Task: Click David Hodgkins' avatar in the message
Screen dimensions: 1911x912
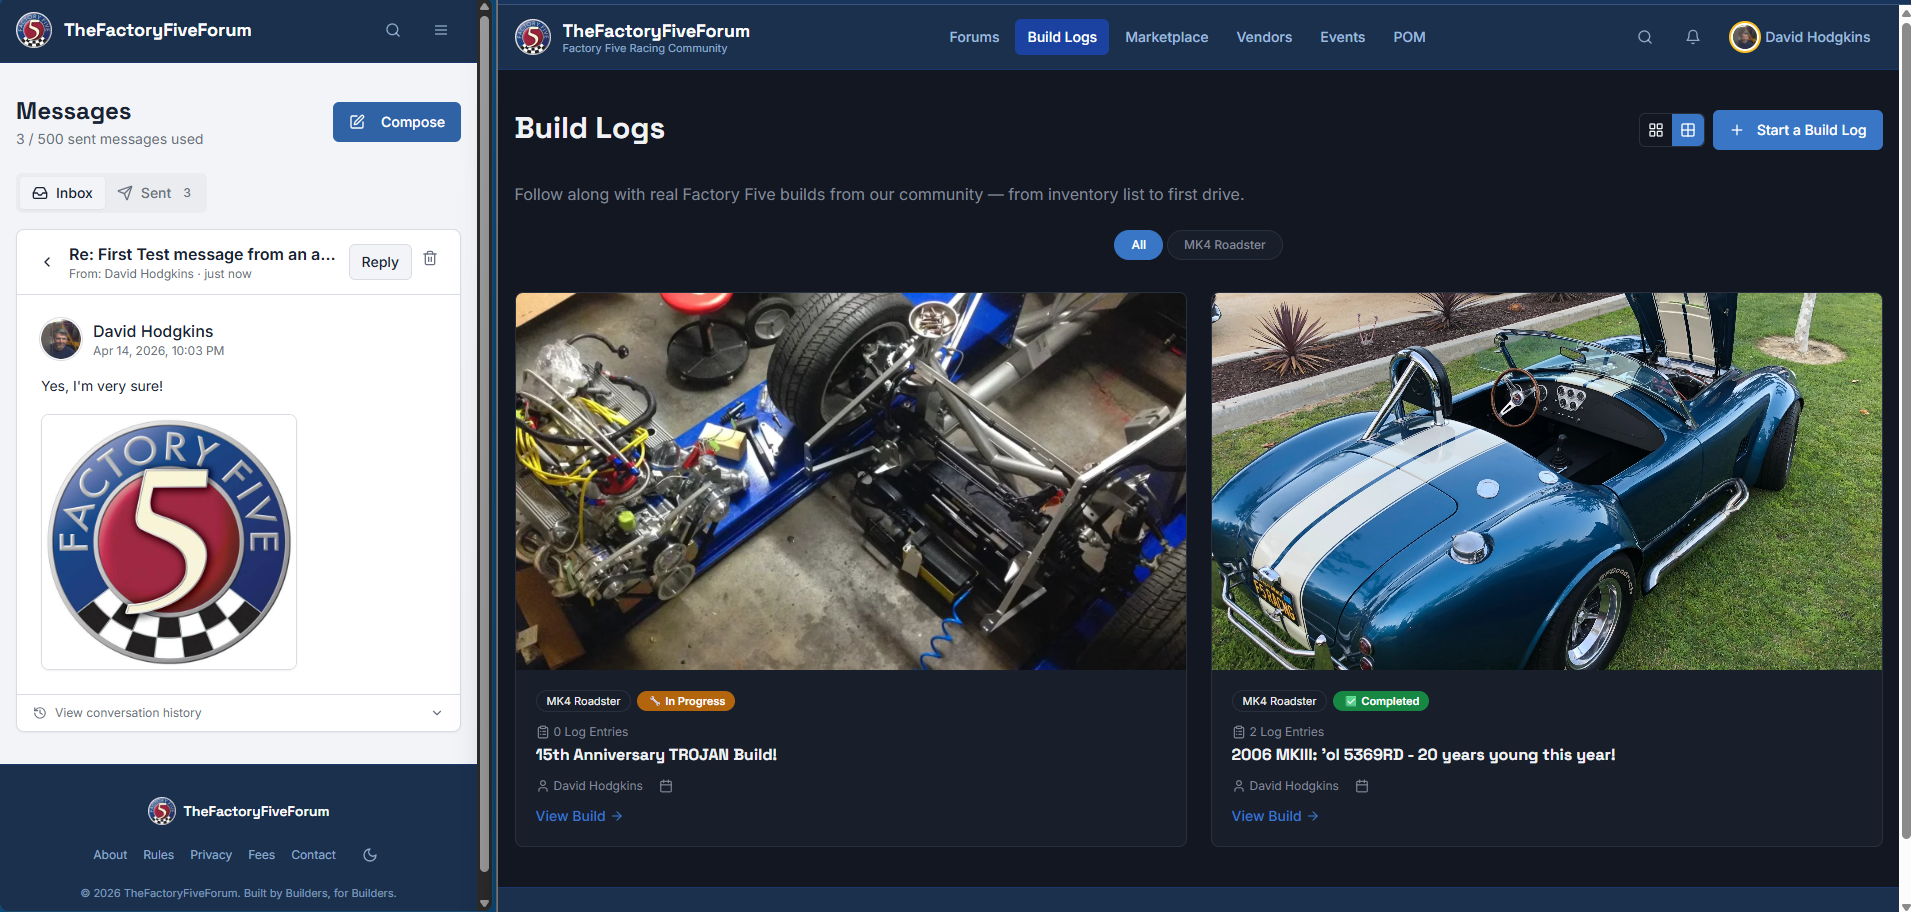Action: tap(61, 339)
